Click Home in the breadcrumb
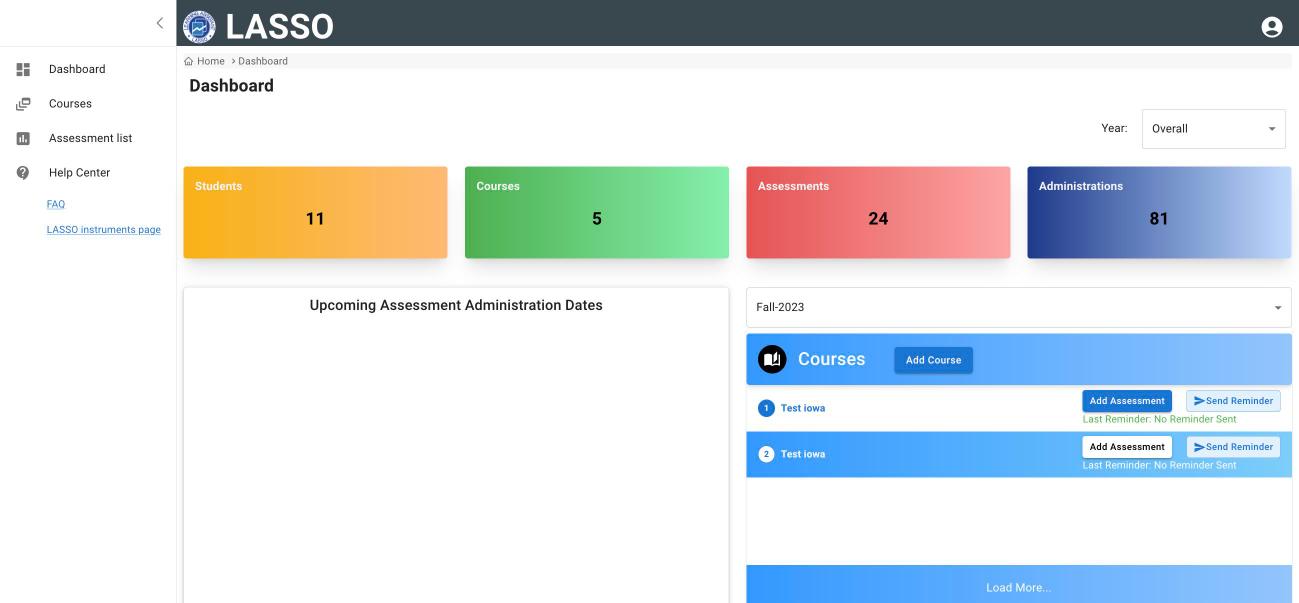This screenshot has height=603, width=1299. [210, 61]
